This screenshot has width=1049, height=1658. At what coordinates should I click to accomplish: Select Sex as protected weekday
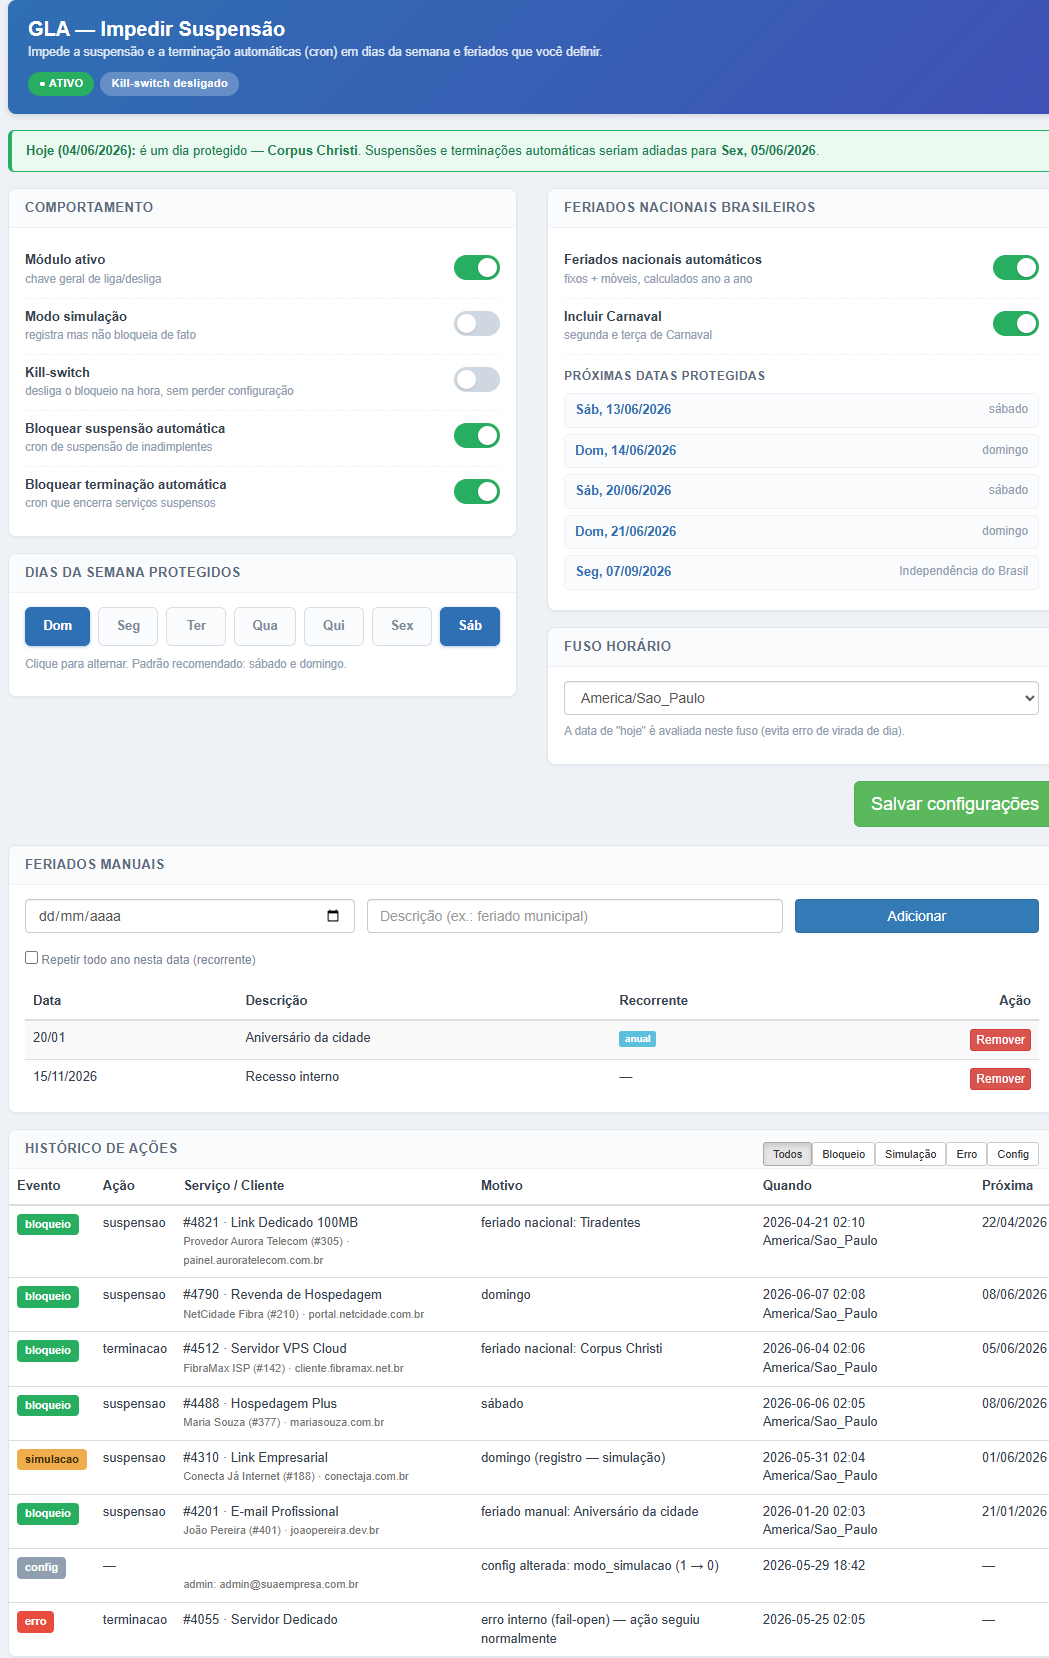(402, 626)
